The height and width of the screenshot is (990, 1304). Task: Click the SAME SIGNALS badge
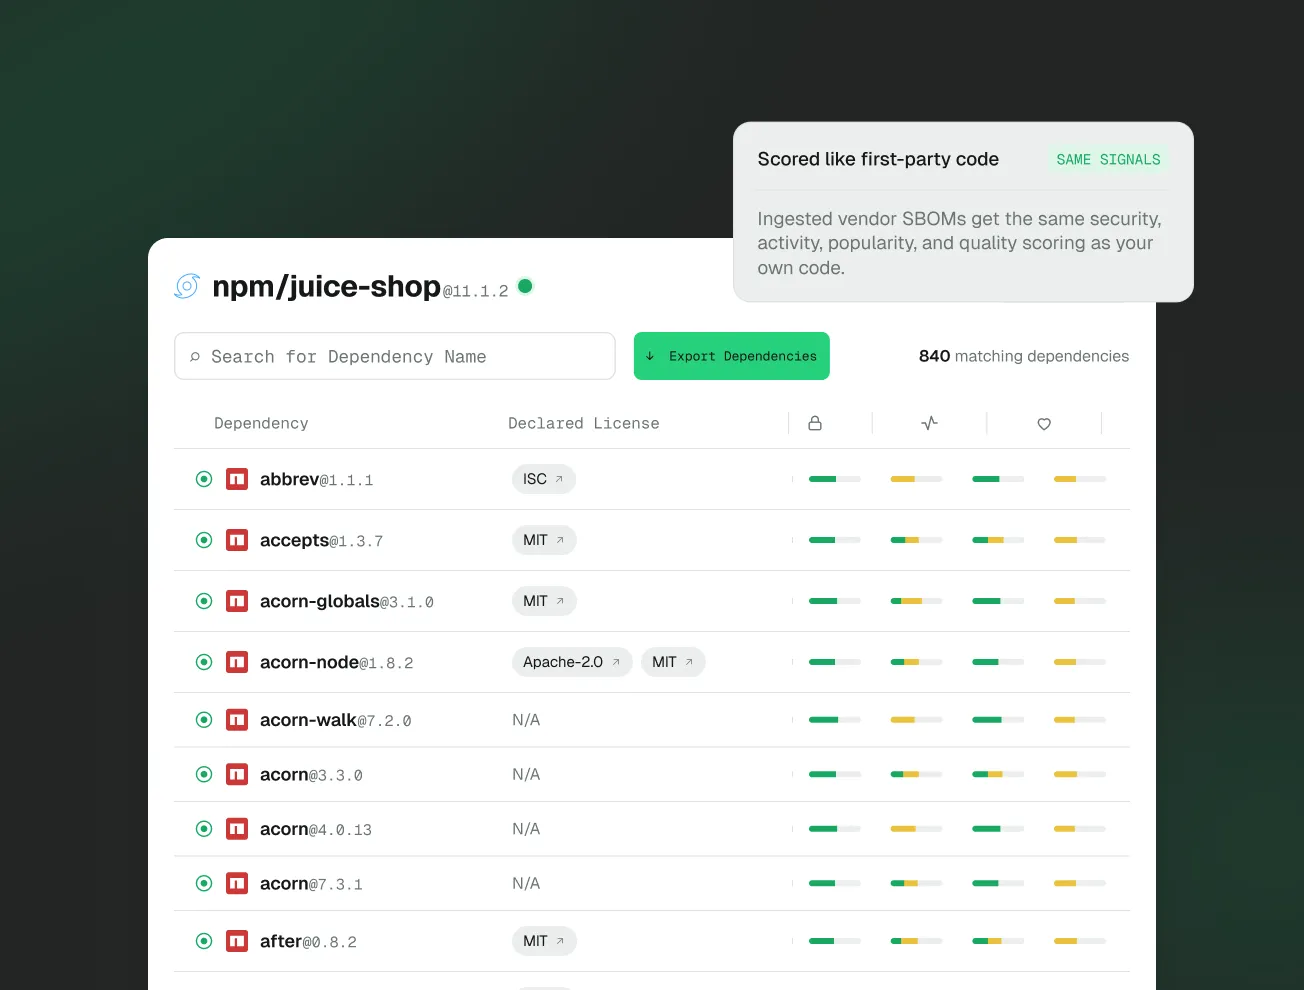[1108, 159]
